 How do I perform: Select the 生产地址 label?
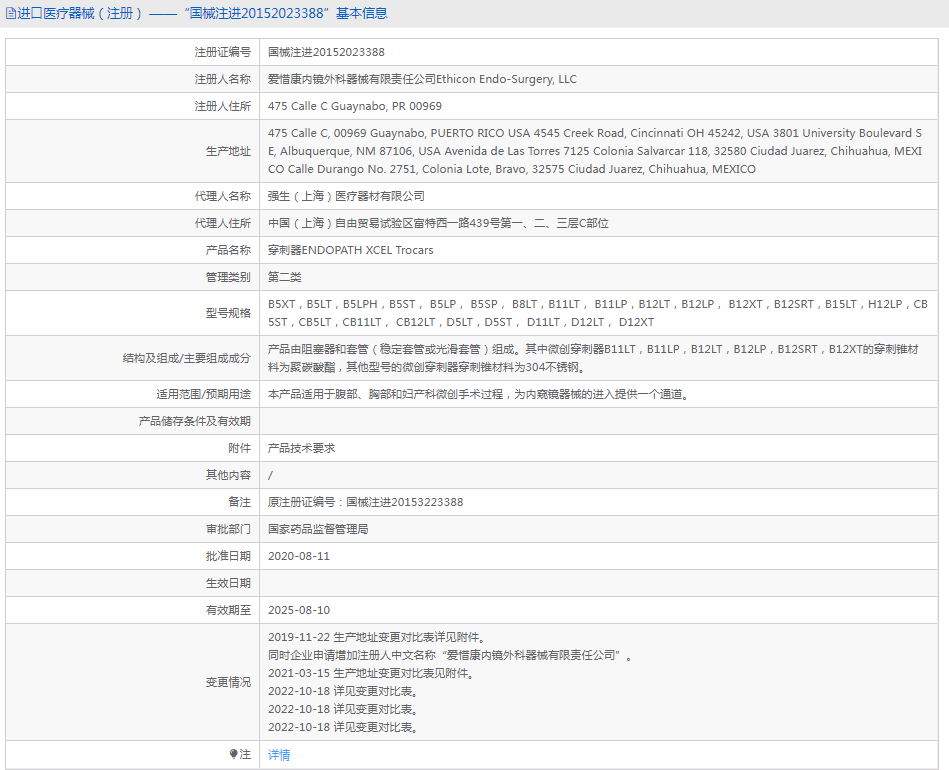click(x=228, y=151)
